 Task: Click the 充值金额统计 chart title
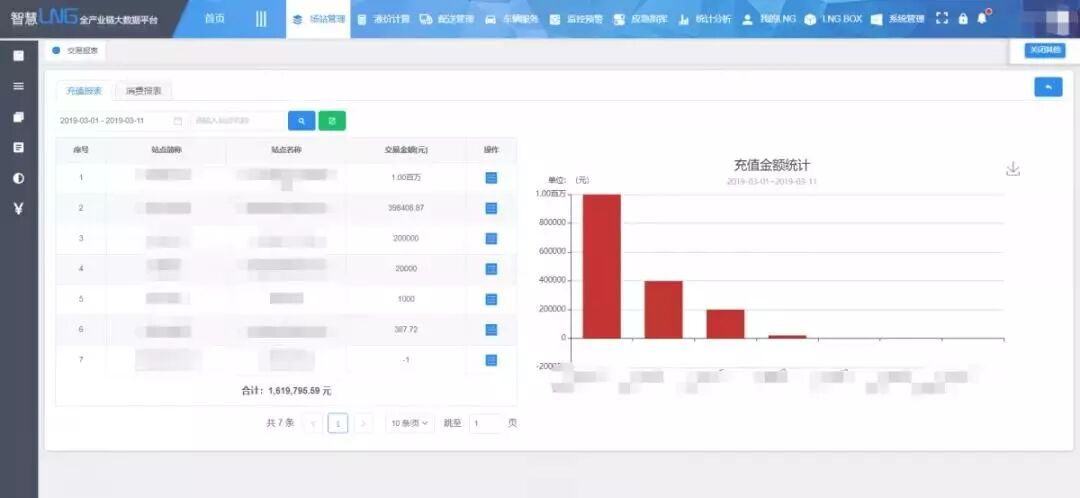pos(771,165)
